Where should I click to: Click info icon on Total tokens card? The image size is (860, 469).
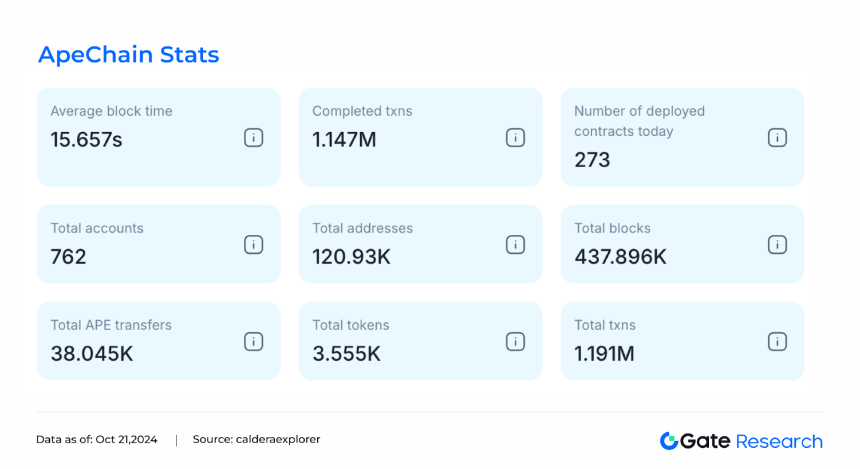(515, 342)
